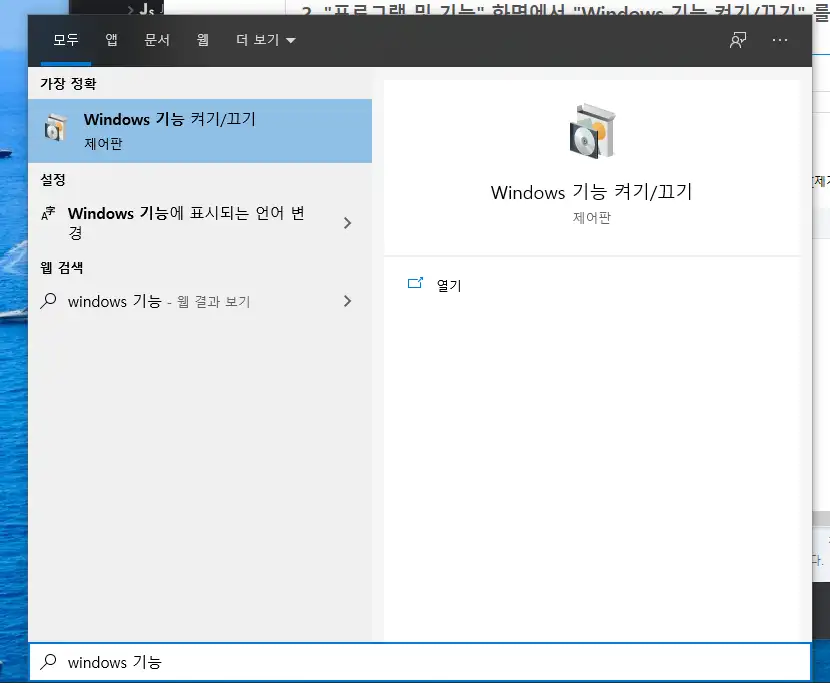The width and height of the screenshot is (830, 683).
Task: Click the 제어판 label under the preview title
Action: [592, 218]
